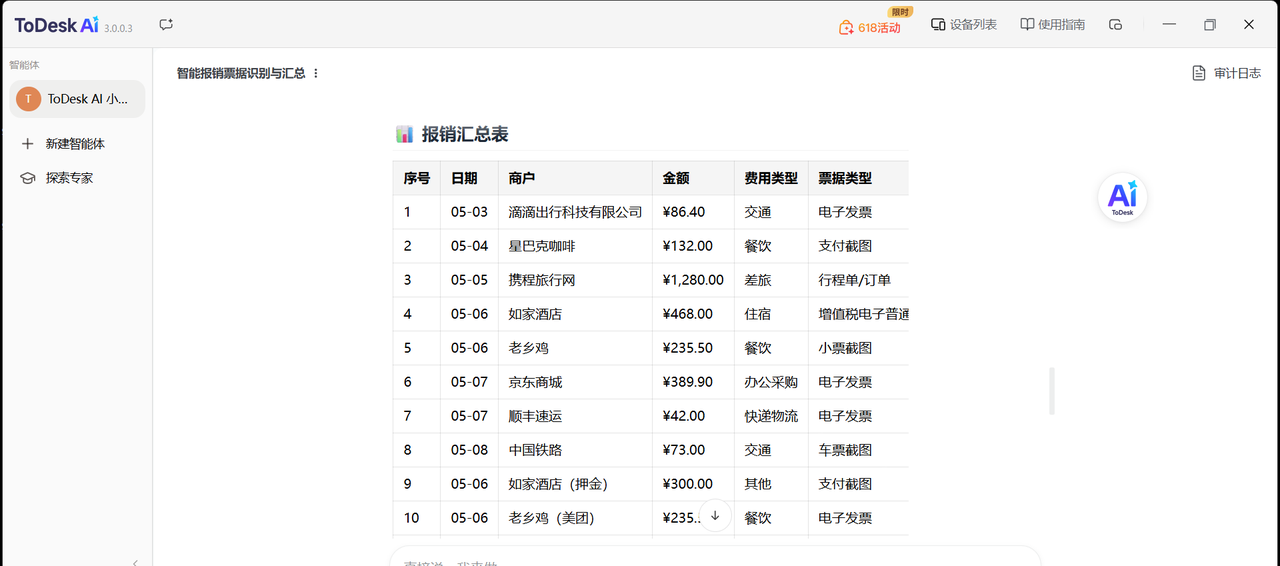Click the 05-04 date cell

point(469,246)
